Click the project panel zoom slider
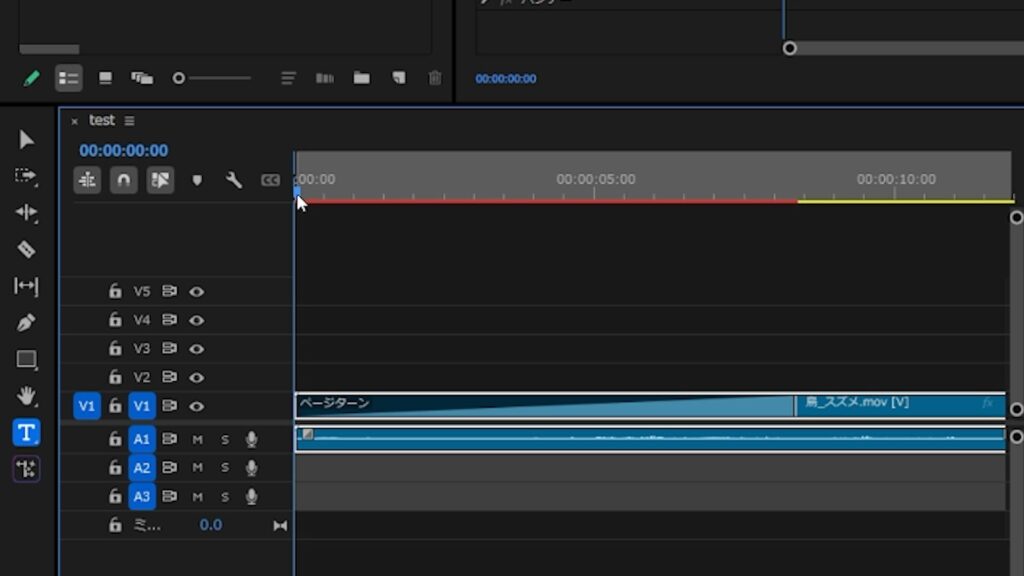This screenshot has height=576, width=1024. 212,78
